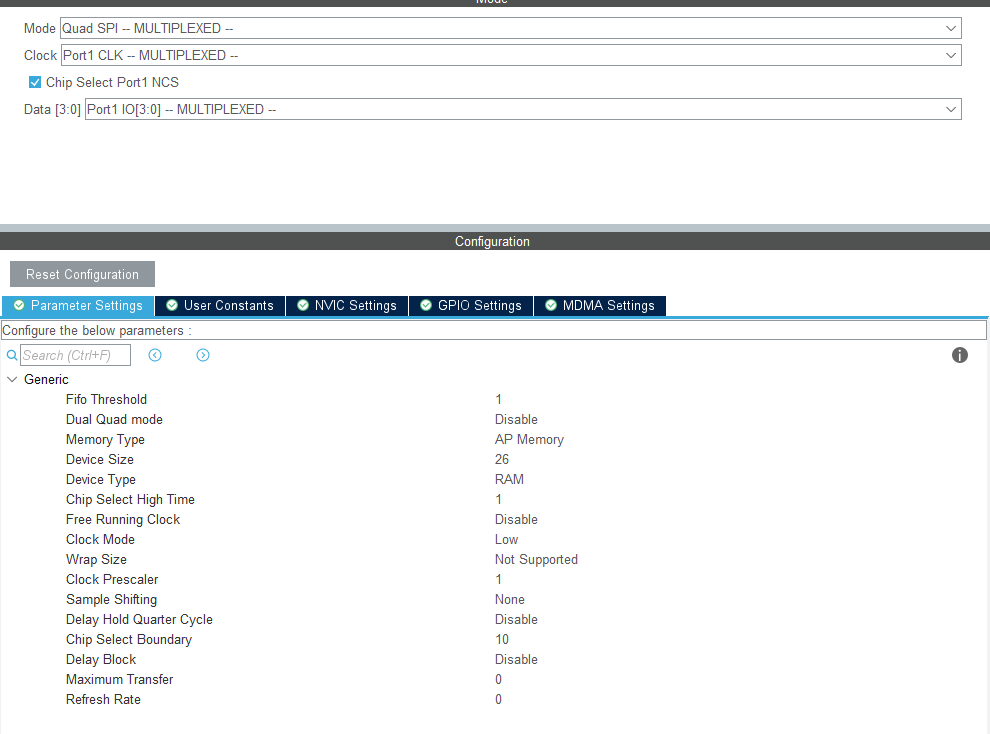The width and height of the screenshot is (990, 734).
Task: Click Sample Shifting value None
Action: coord(510,600)
